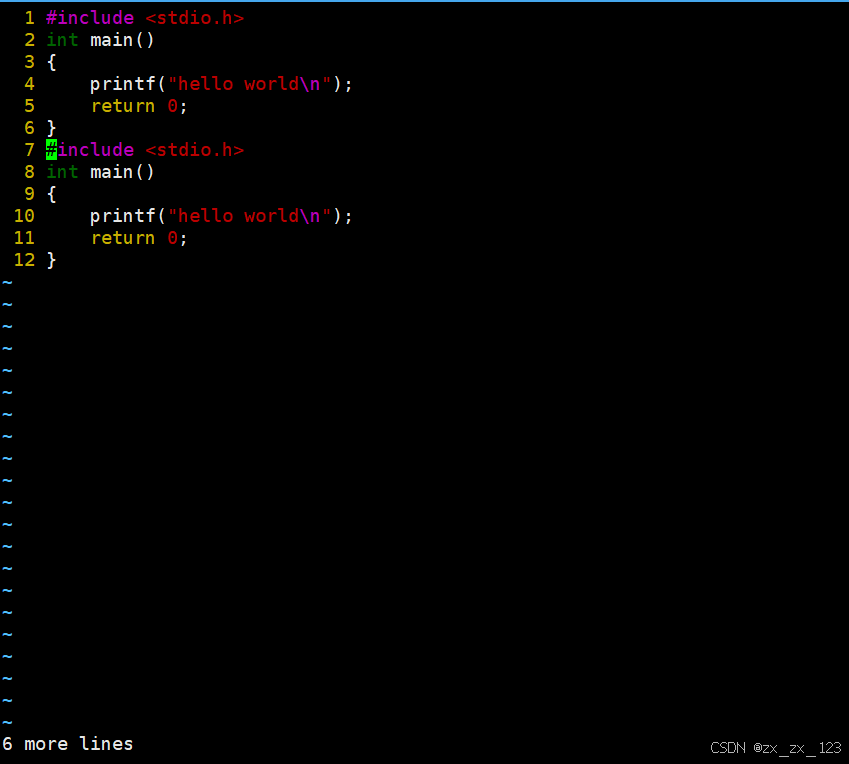Click the '0' value on line 5
Screen dimensions: 849x764
[x=173, y=106]
